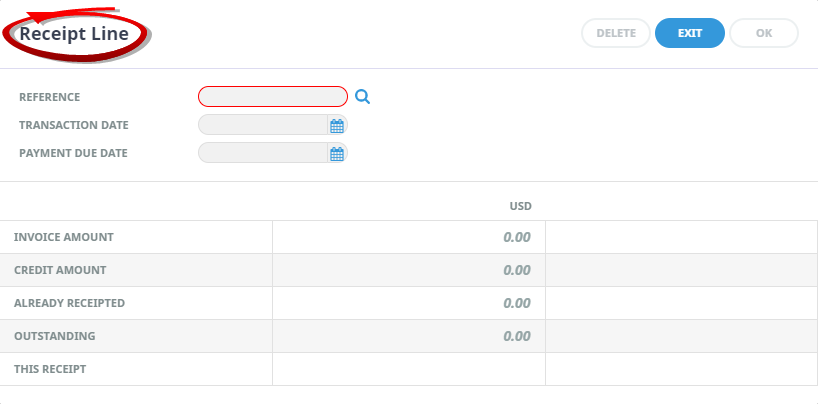Click the Reference input field
Screen dimensions: 818x404
273,97
